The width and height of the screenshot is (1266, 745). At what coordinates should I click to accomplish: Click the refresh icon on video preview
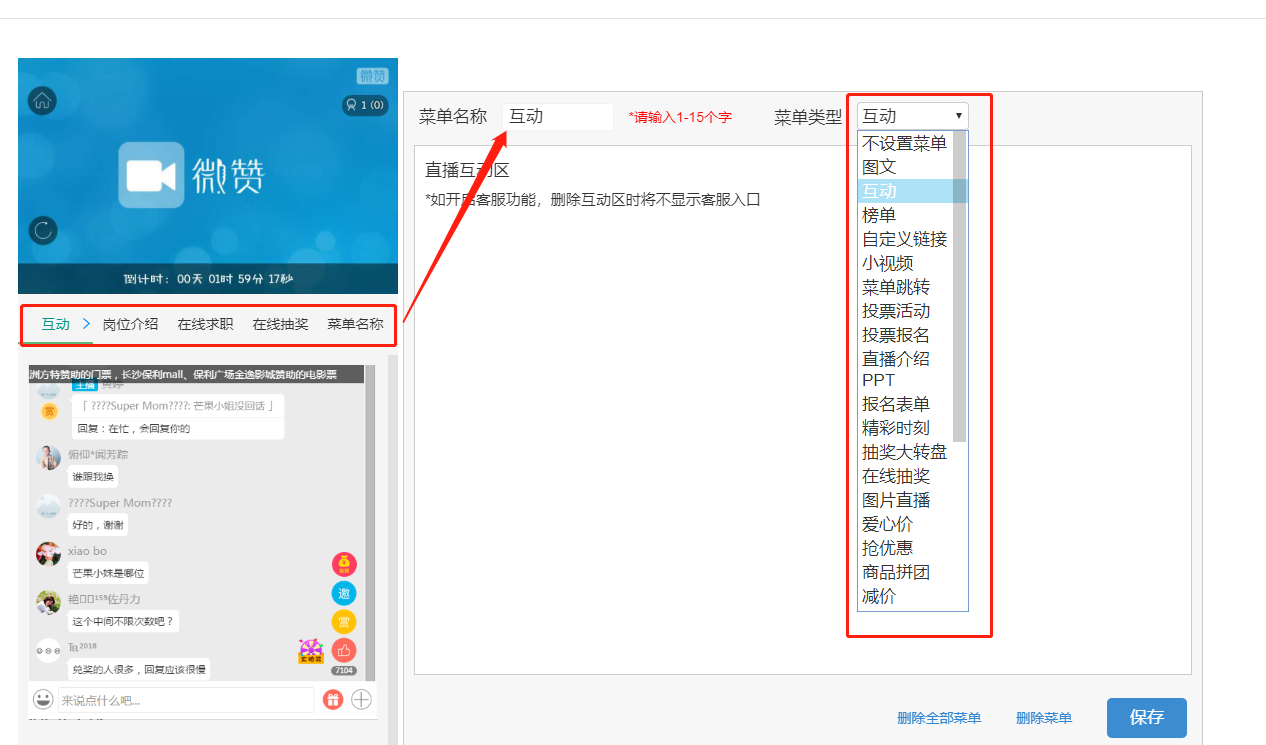click(x=42, y=230)
